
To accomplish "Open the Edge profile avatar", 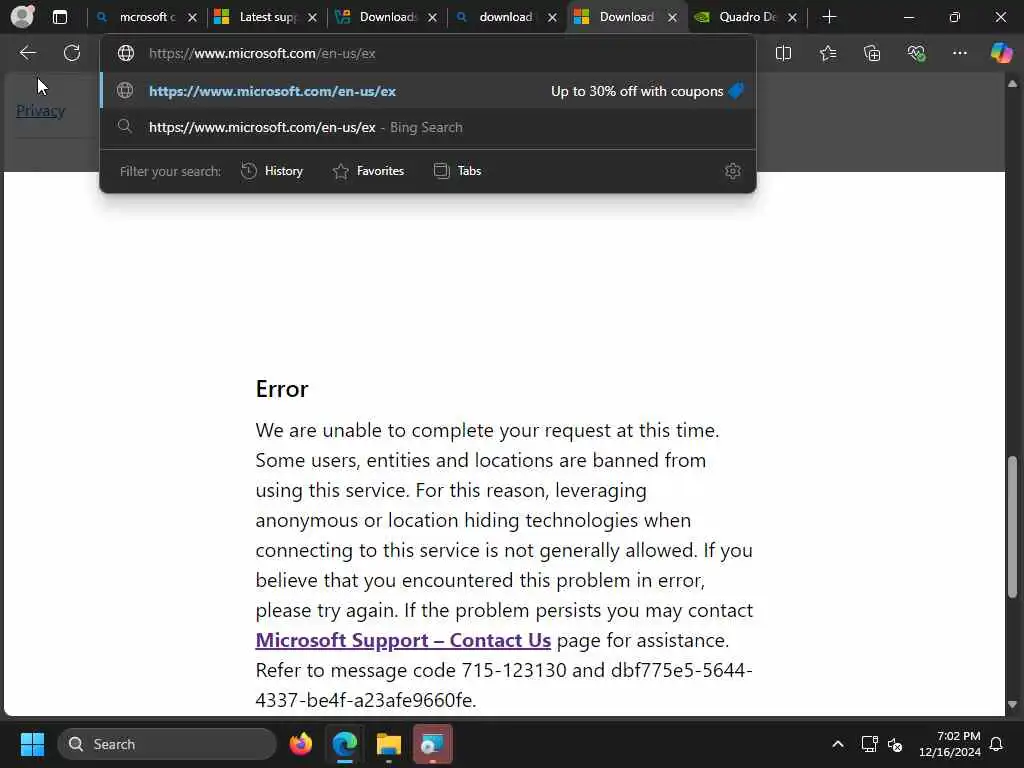I will 23,17.
